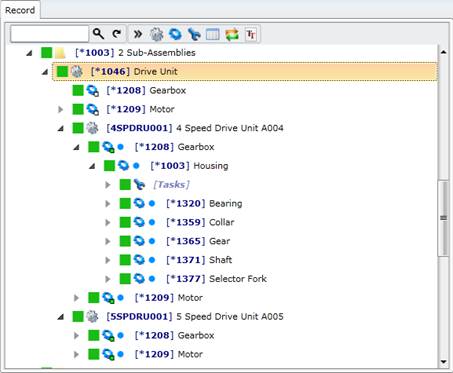Click the blue dot beside Bearing
Screen dimensions: 453x373
click(152, 203)
